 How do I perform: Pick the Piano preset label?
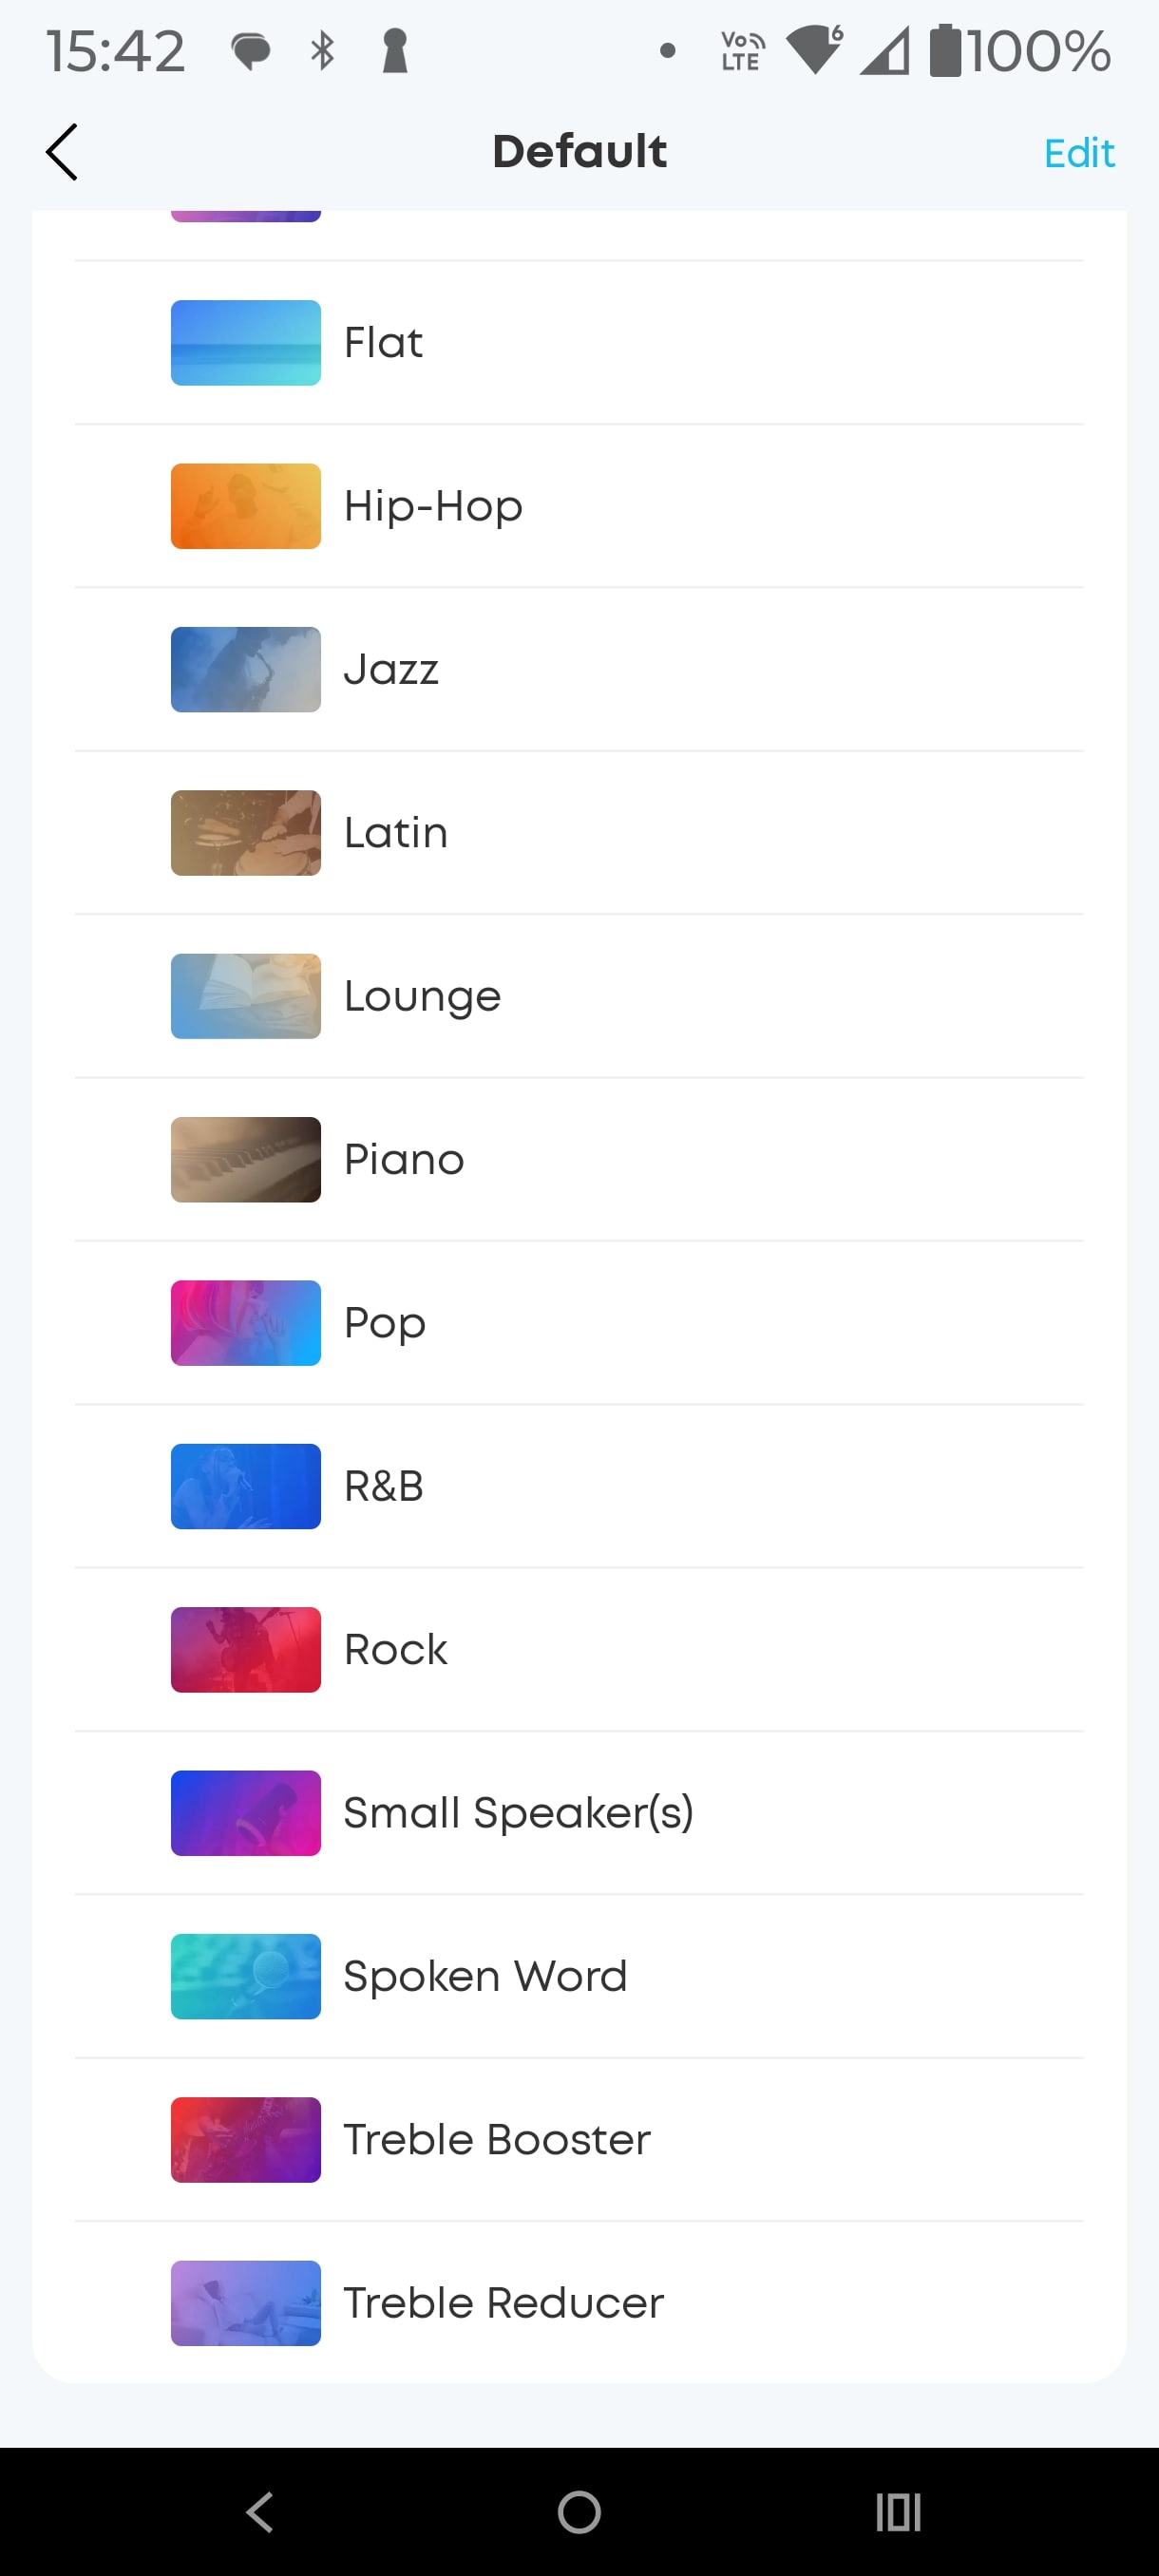click(x=404, y=1159)
